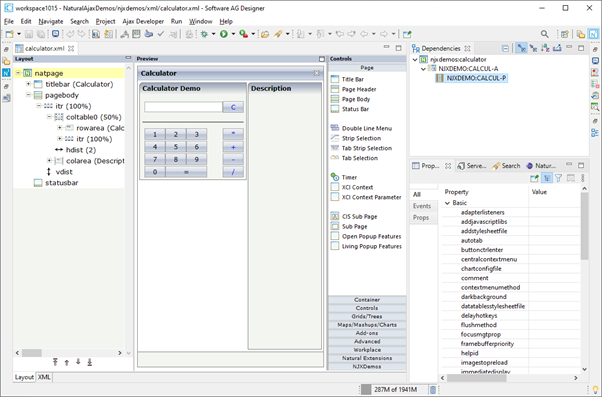Screen dimensions: 602x397
Task: Collapse the njxdemos:calculator dependency node
Action: (415, 60)
